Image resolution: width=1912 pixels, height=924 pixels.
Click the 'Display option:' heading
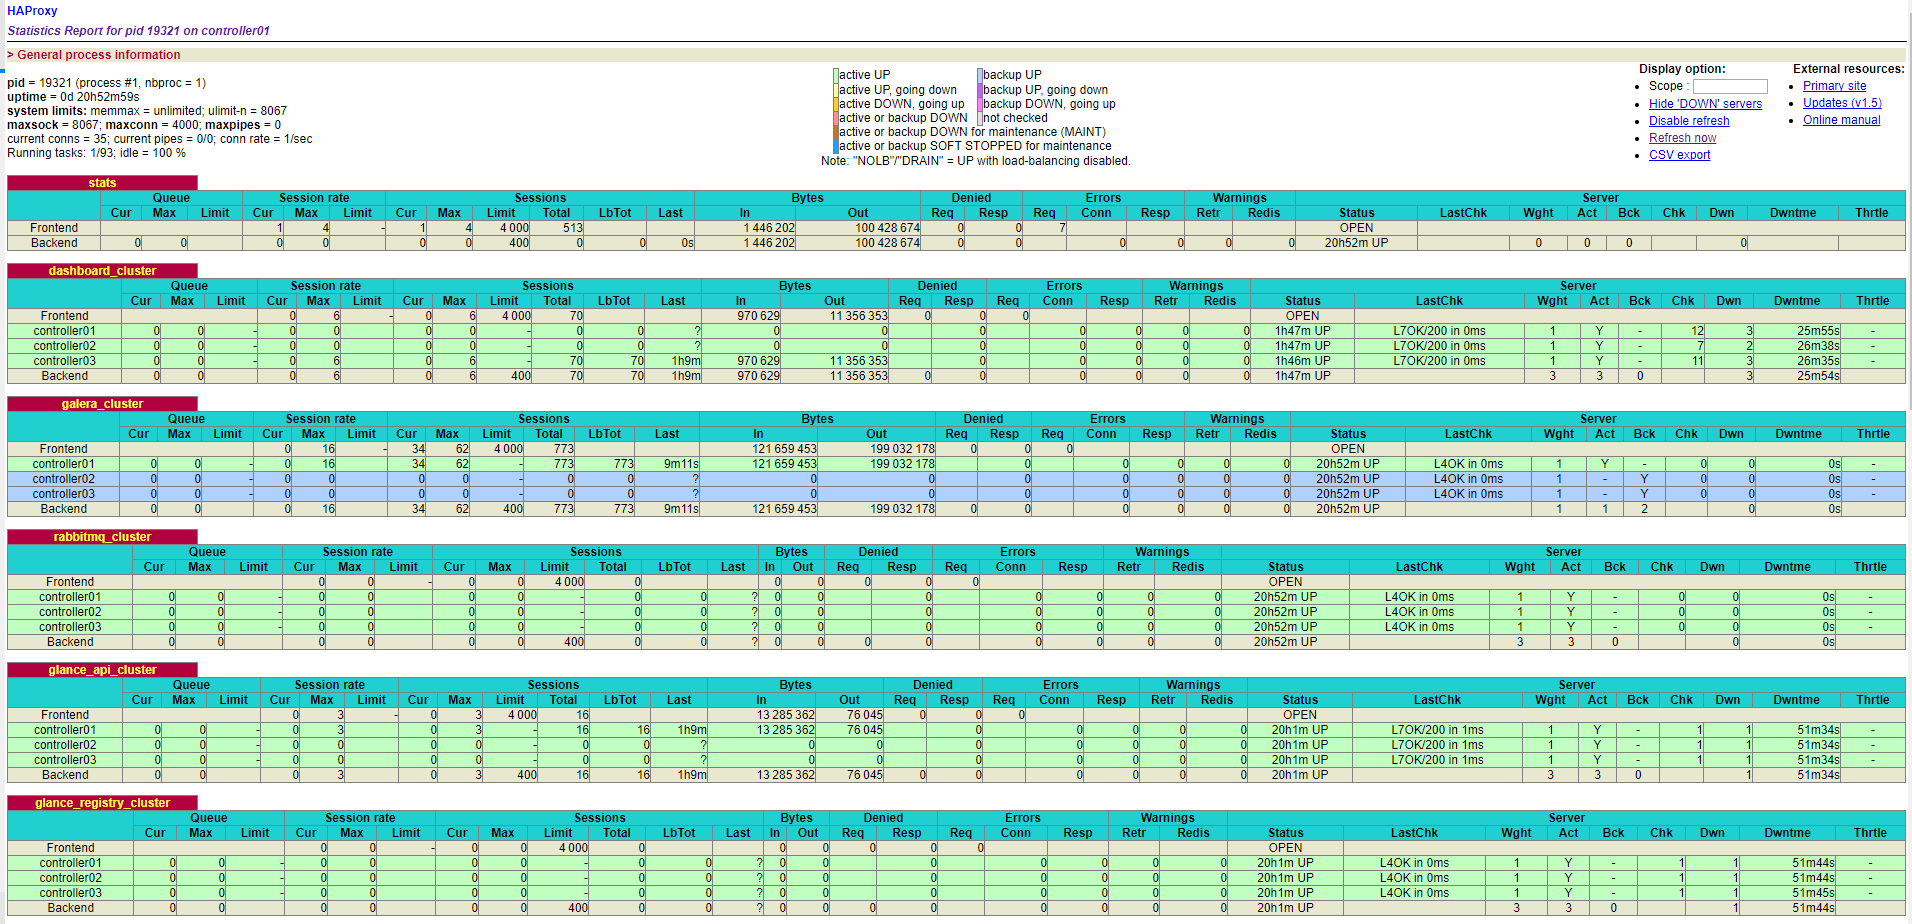[x=1682, y=69]
